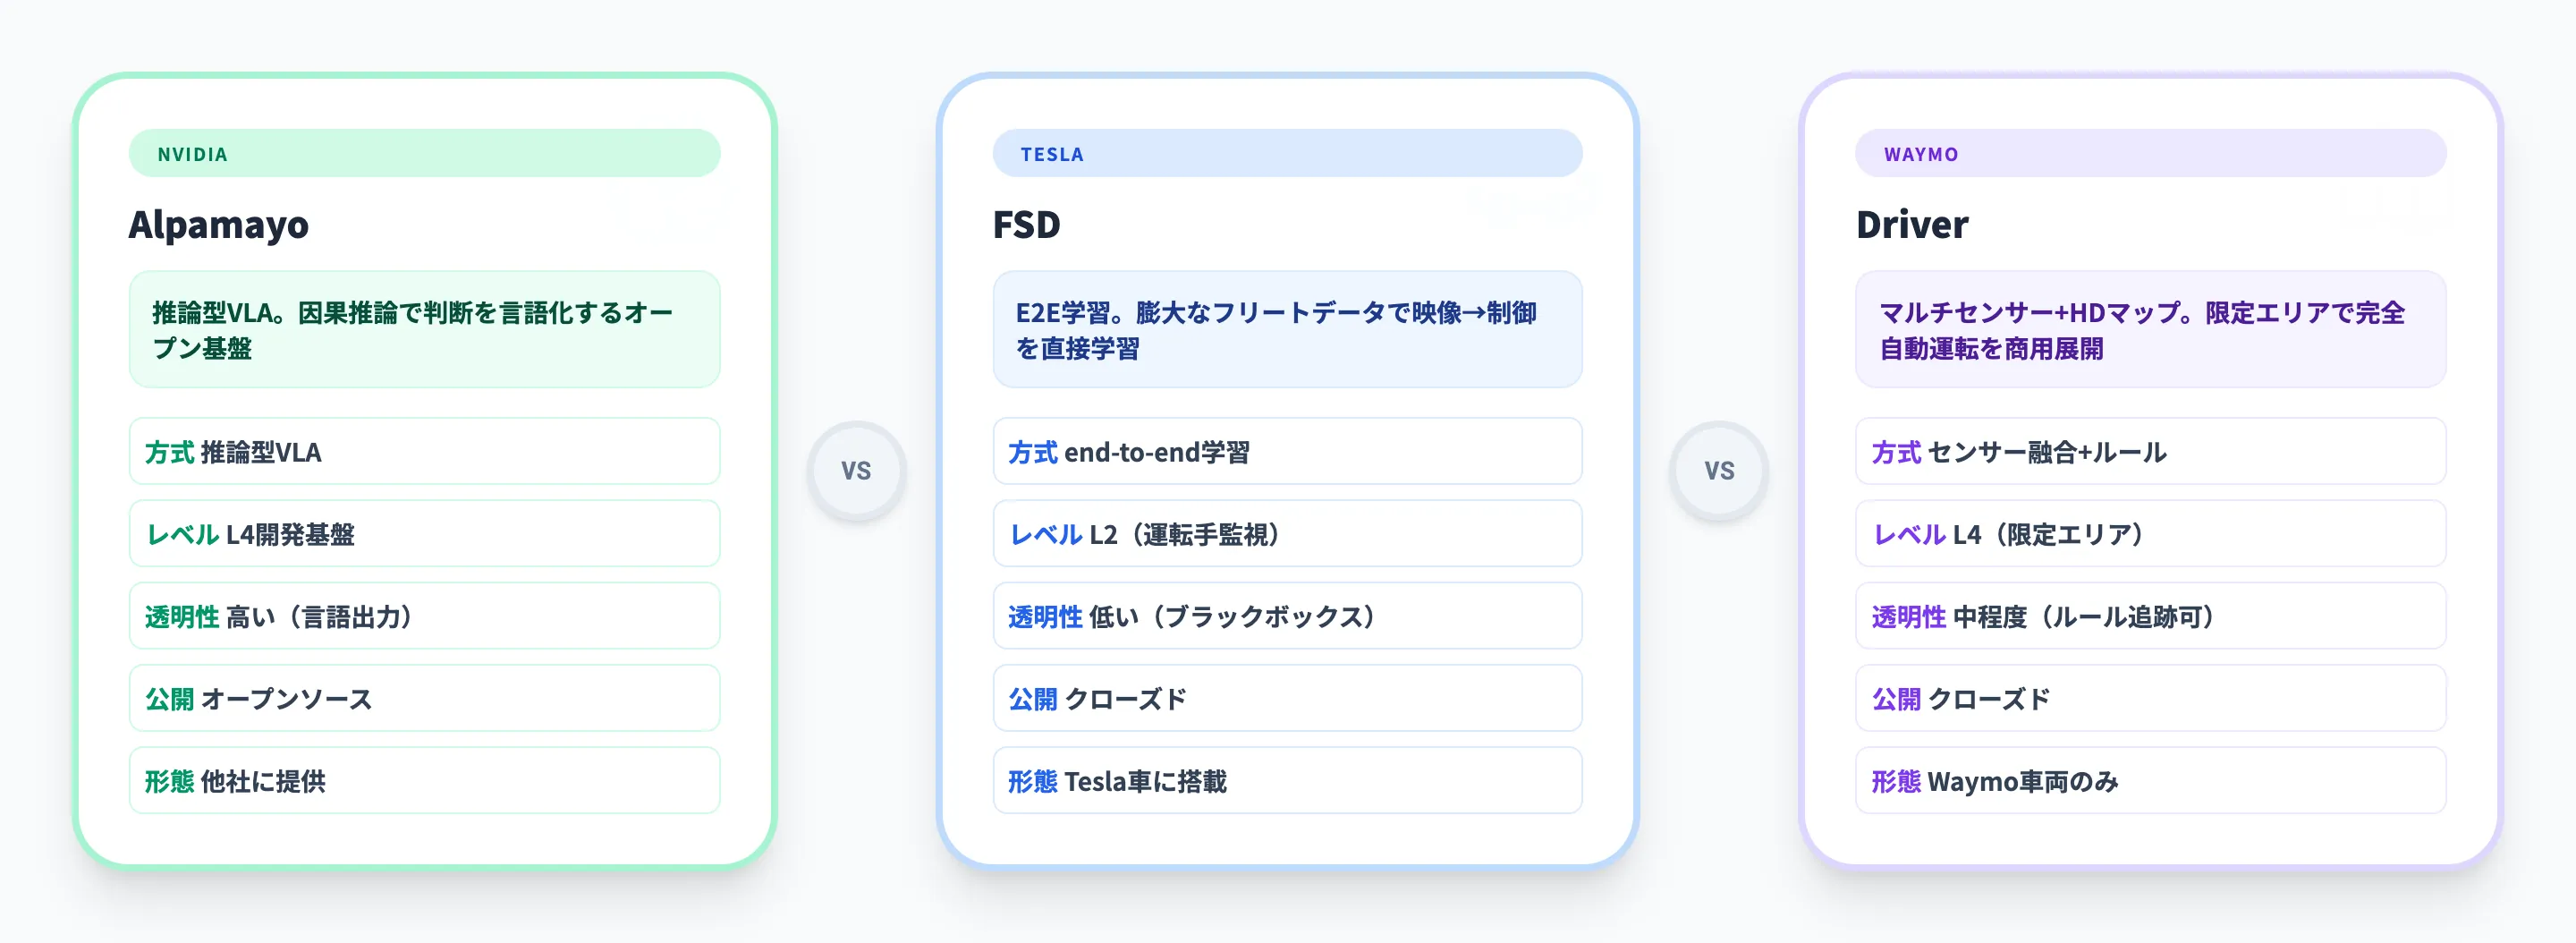Click the Alpamayo card heading

pyautogui.click(x=219, y=224)
